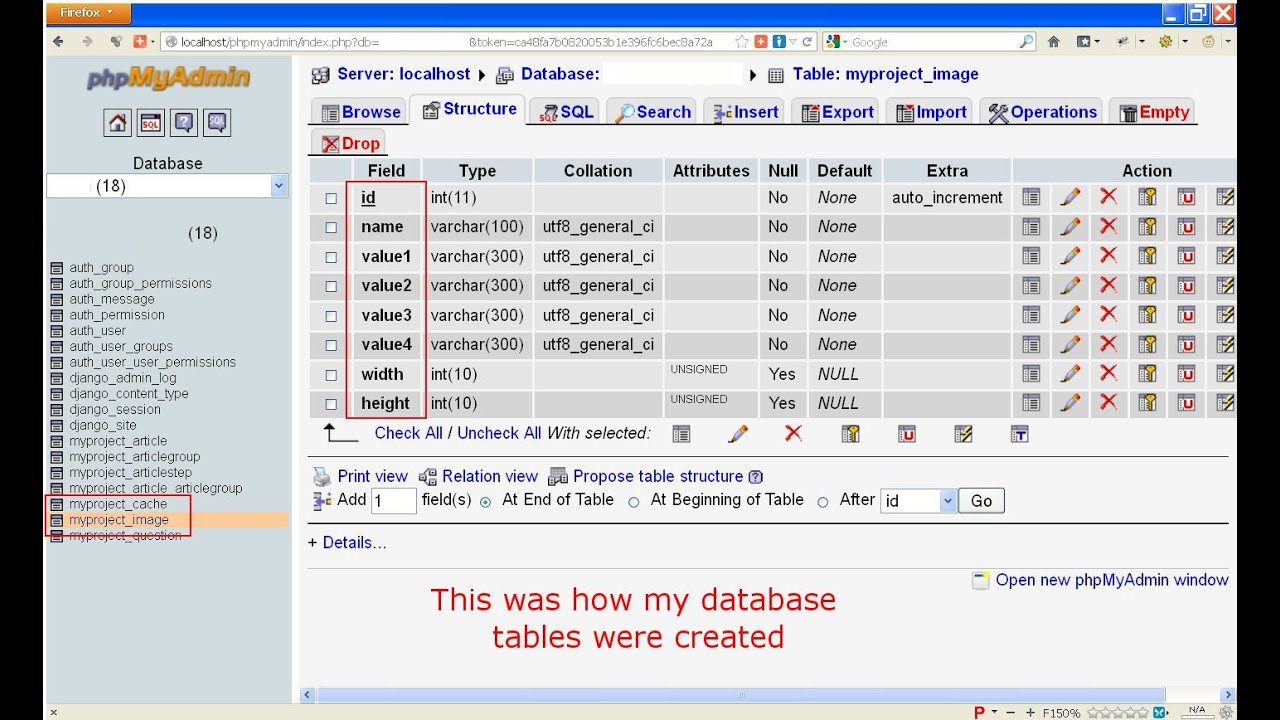
Task: Select At Beginning of Table radio button
Action: click(634, 502)
